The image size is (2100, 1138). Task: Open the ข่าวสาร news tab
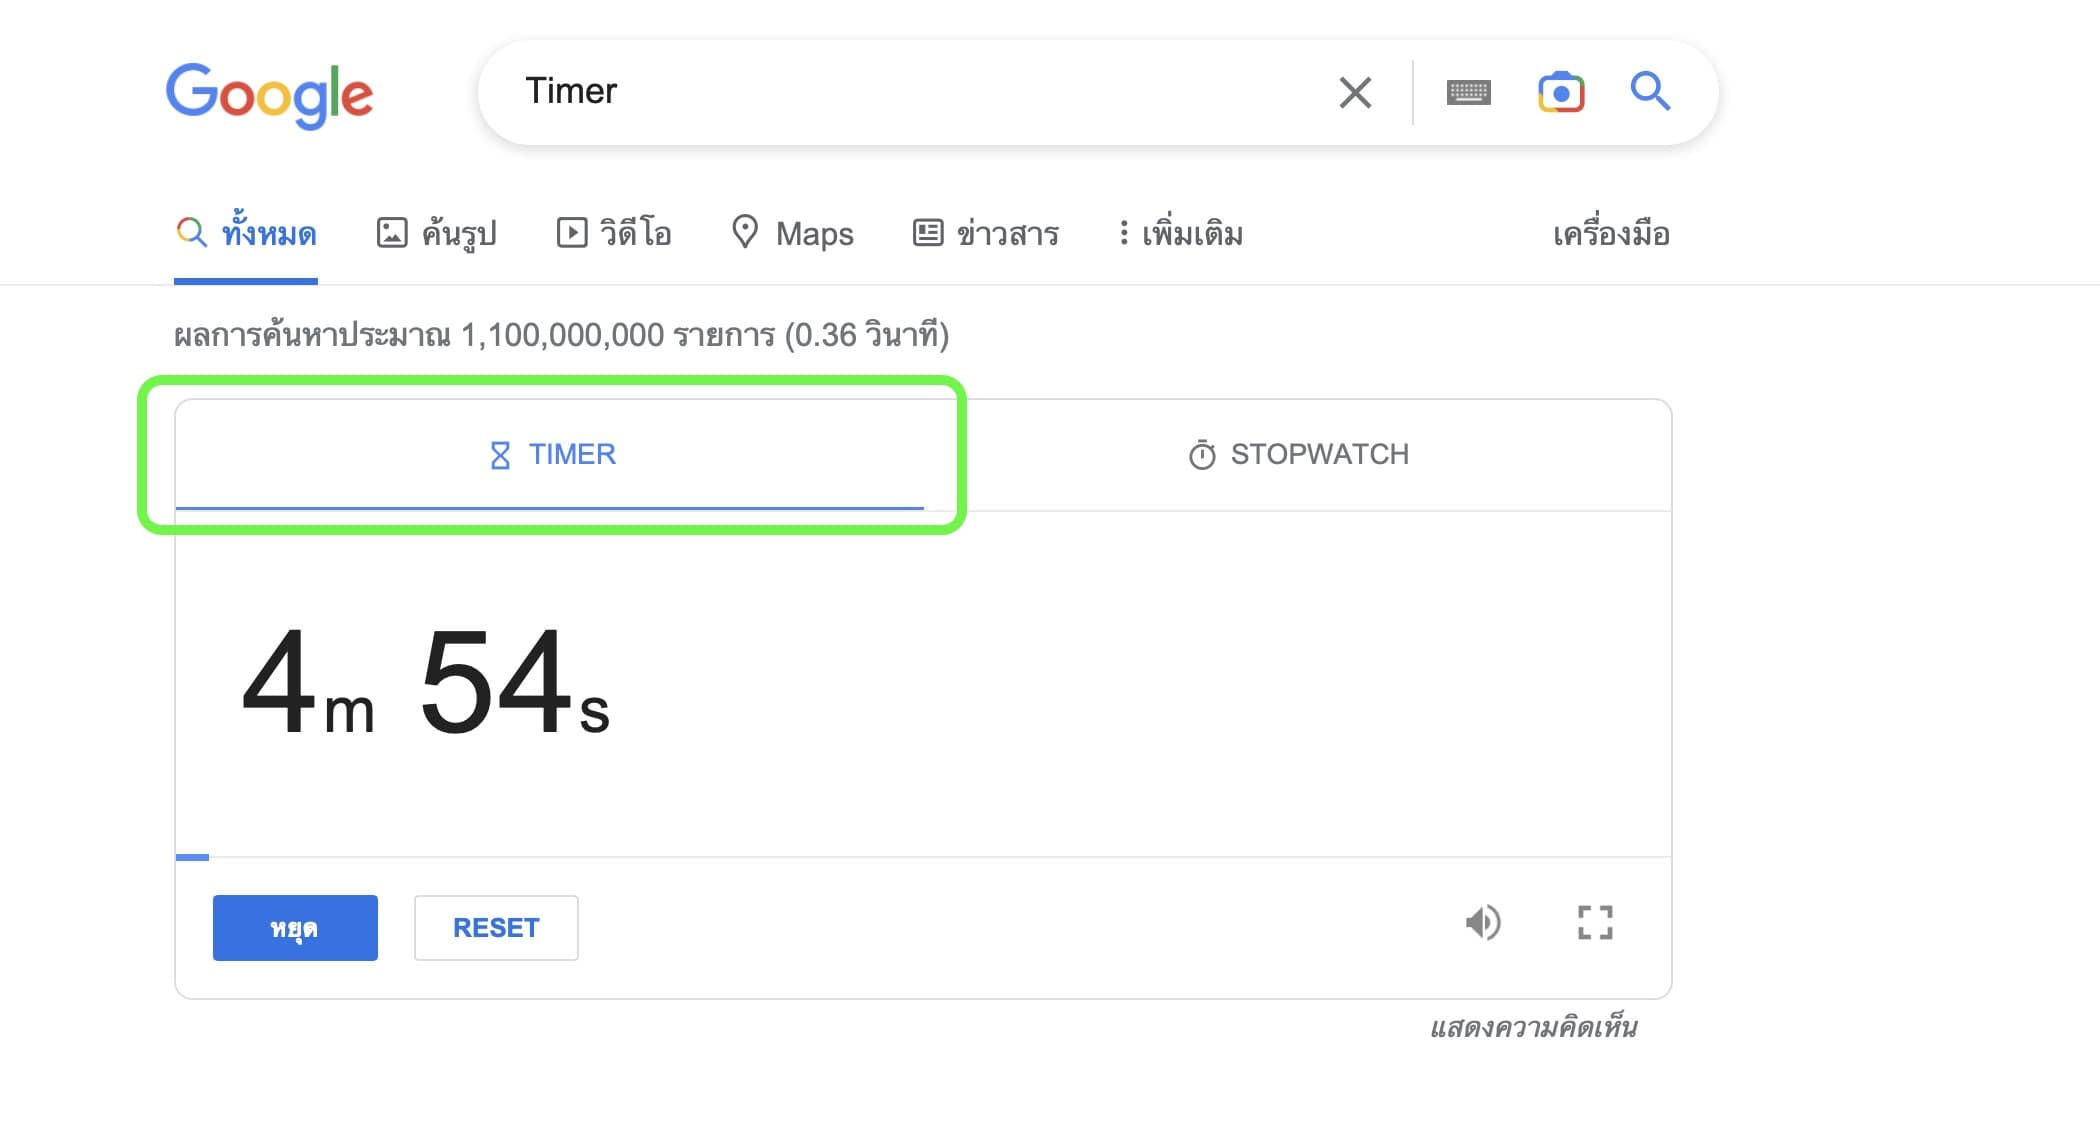pyautogui.click(x=986, y=234)
